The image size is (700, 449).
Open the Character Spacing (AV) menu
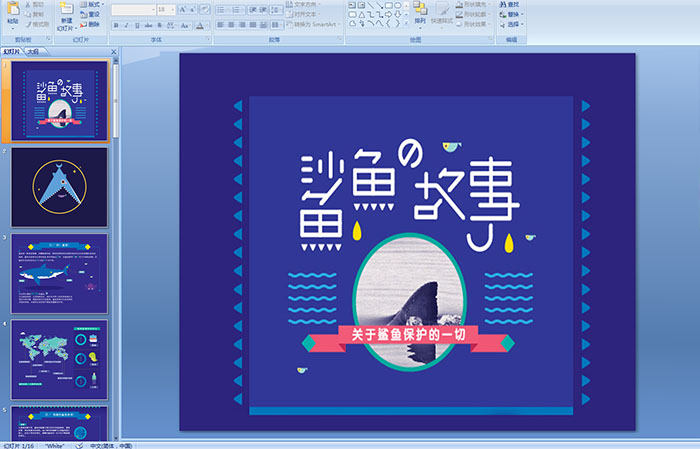(x=171, y=25)
